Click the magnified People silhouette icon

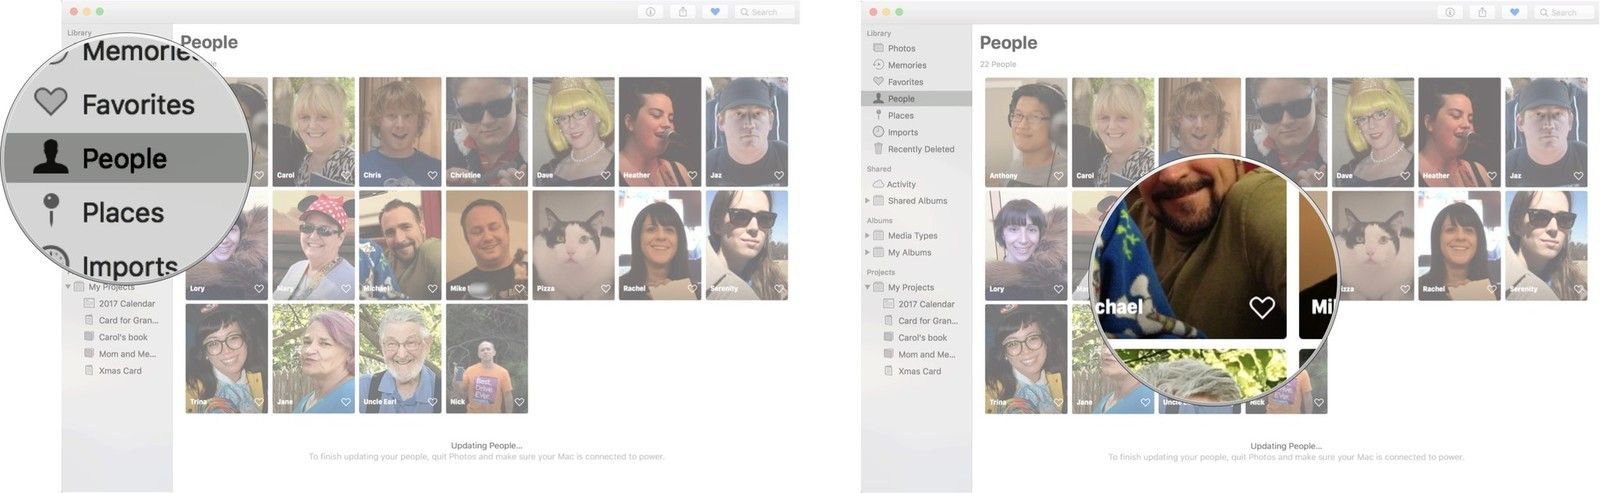(x=51, y=158)
